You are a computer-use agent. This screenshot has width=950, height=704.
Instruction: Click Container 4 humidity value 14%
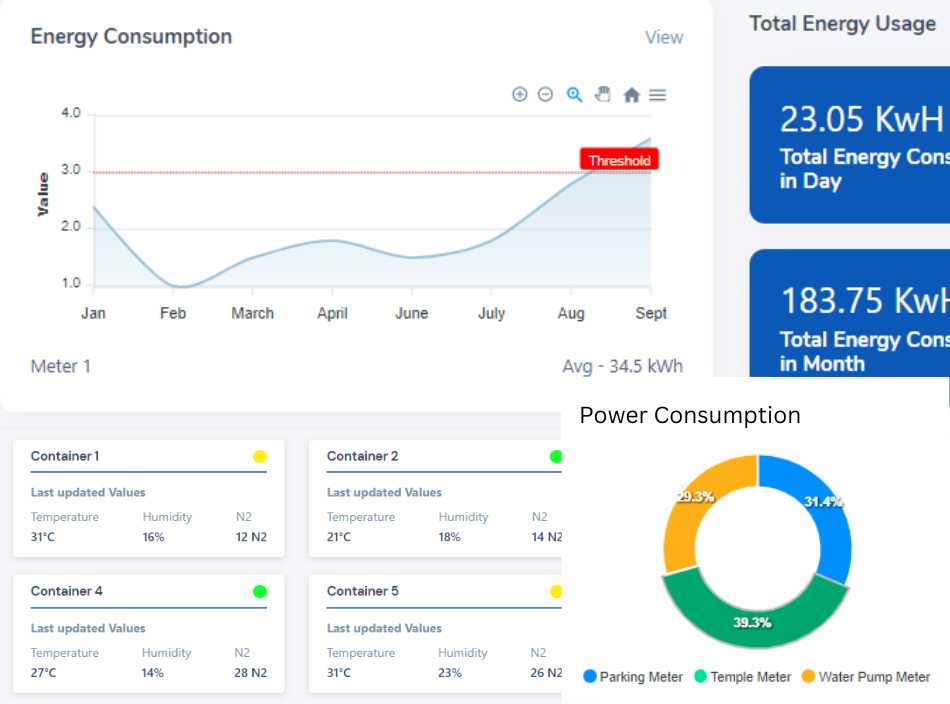click(153, 673)
